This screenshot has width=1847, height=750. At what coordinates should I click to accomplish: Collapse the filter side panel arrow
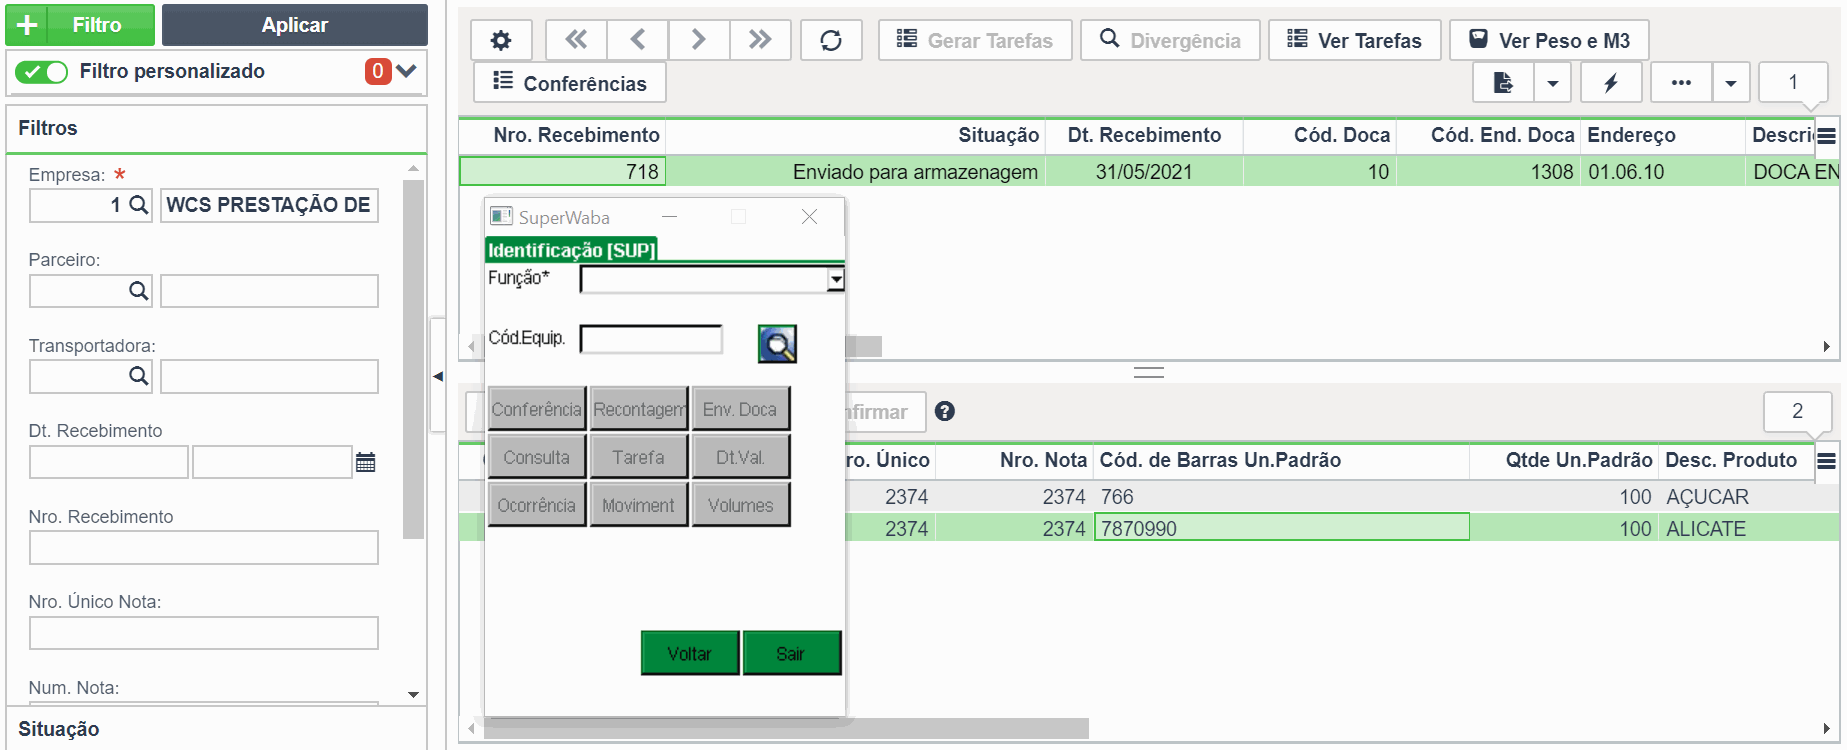click(x=438, y=376)
